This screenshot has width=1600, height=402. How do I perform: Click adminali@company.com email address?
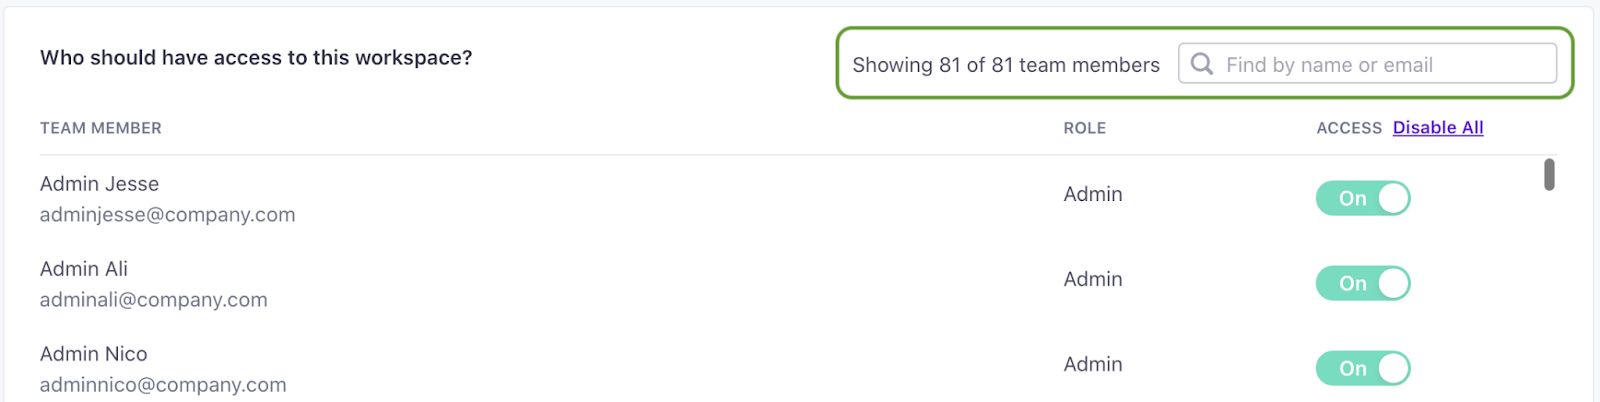point(153,300)
